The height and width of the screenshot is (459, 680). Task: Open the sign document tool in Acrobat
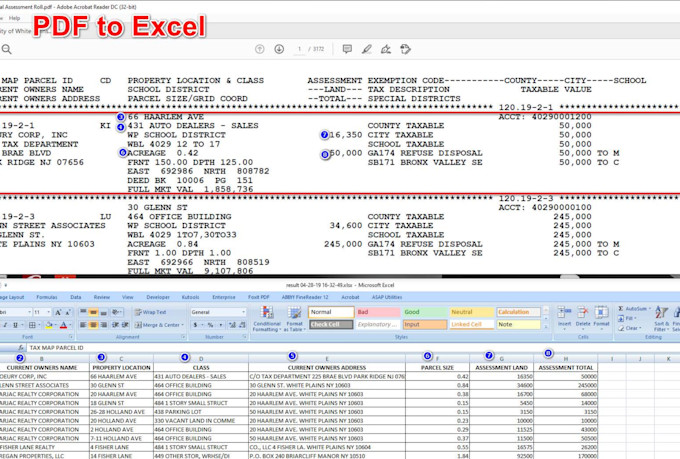tap(386, 49)
